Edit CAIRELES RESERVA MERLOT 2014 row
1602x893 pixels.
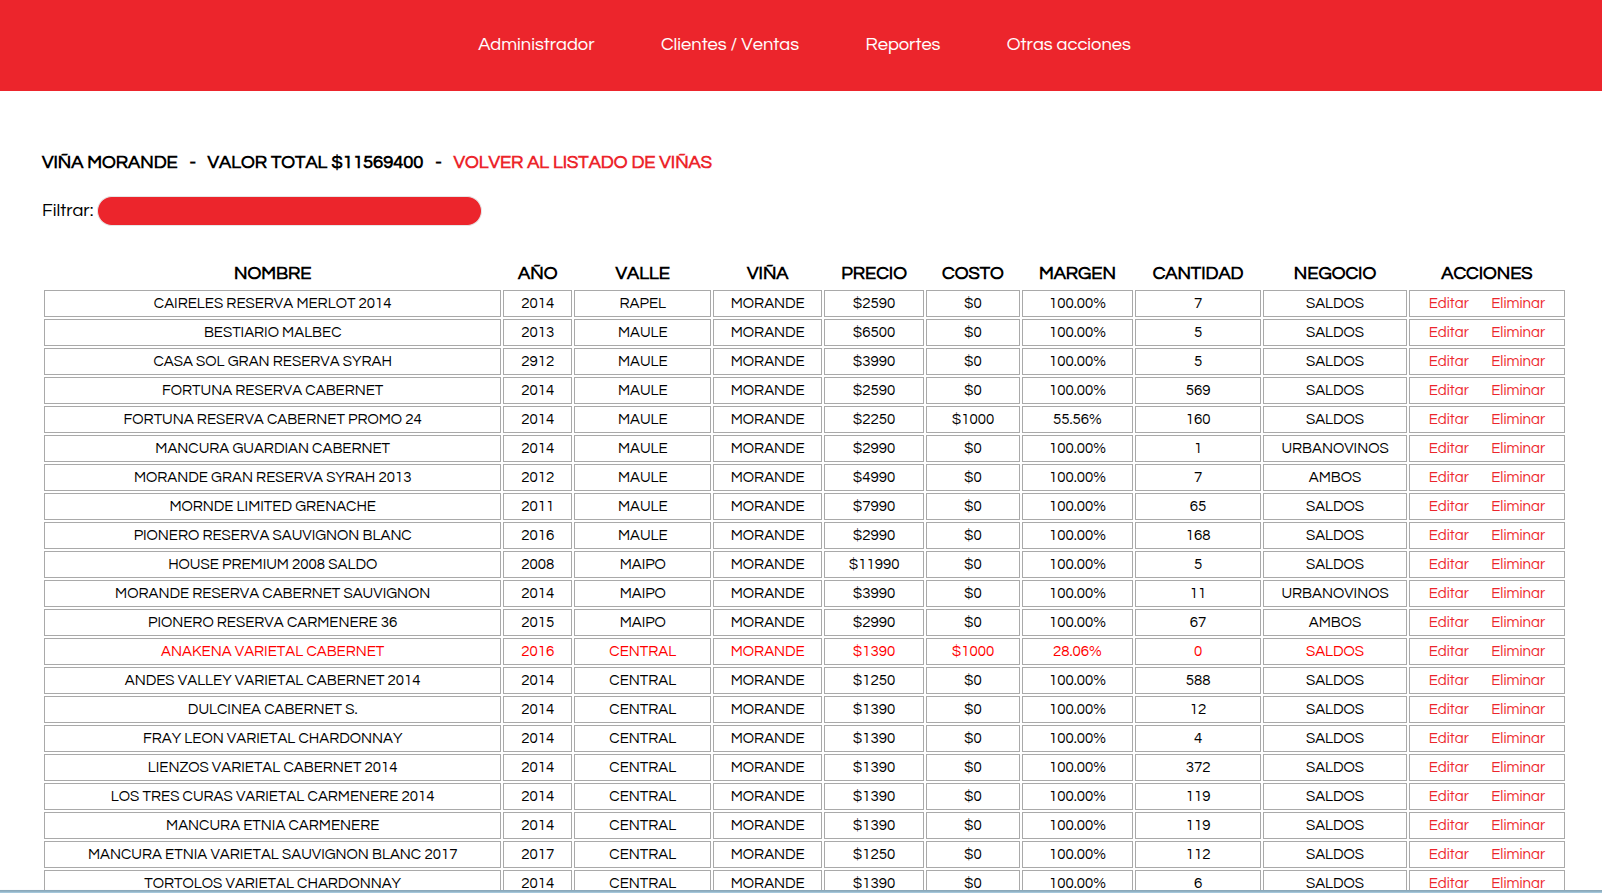[1448, 303]
